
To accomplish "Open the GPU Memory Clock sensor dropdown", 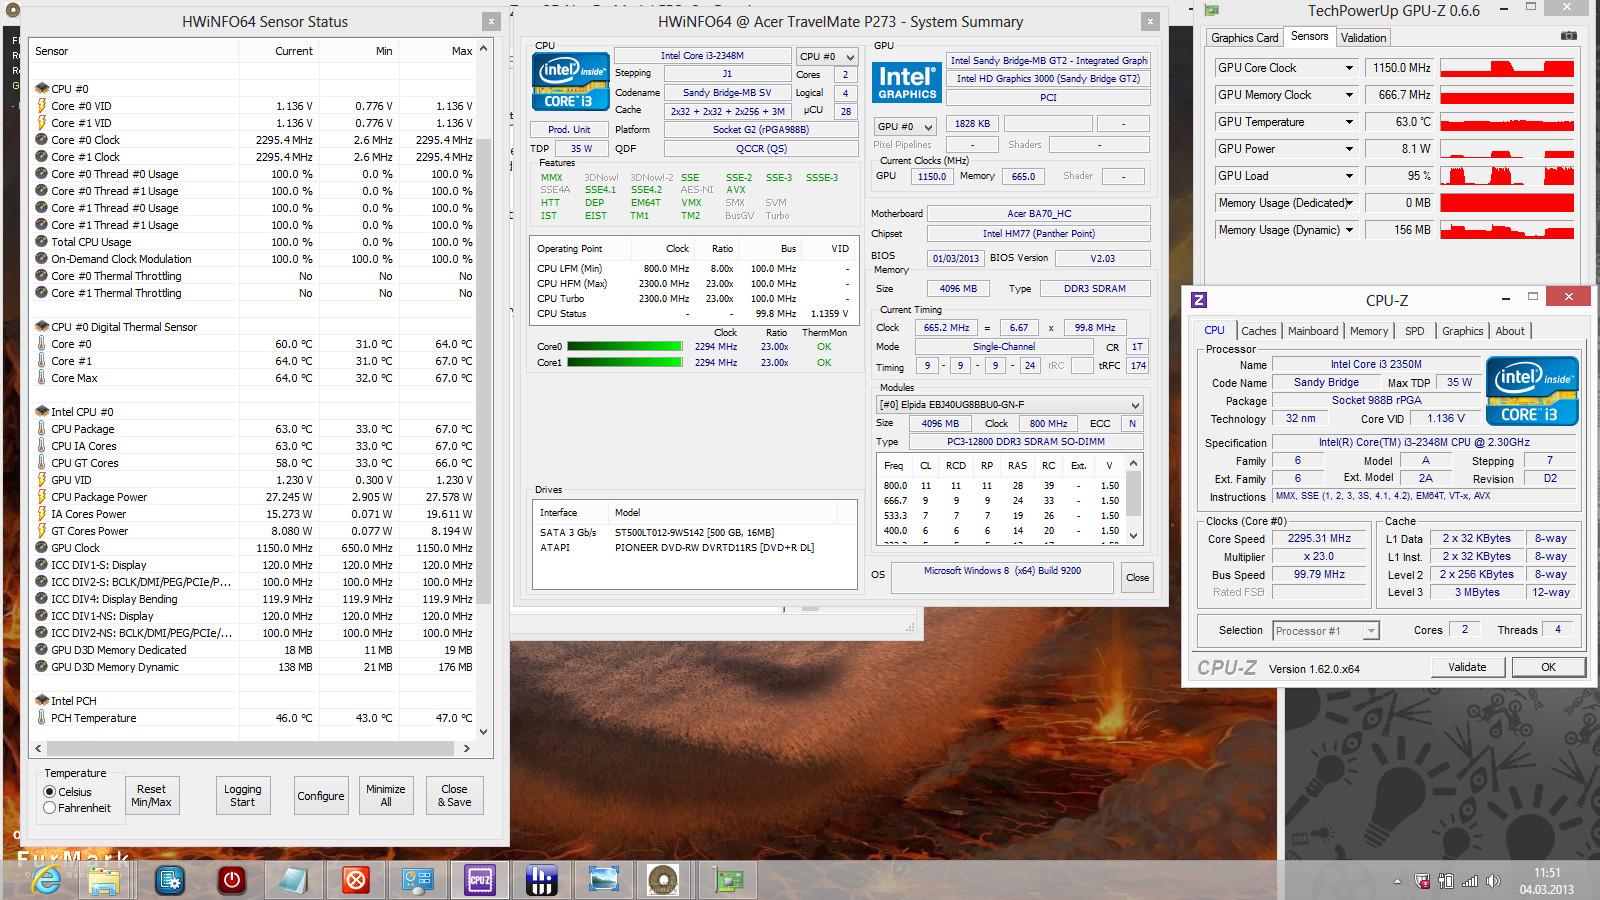I will (x=1349, y=95).
